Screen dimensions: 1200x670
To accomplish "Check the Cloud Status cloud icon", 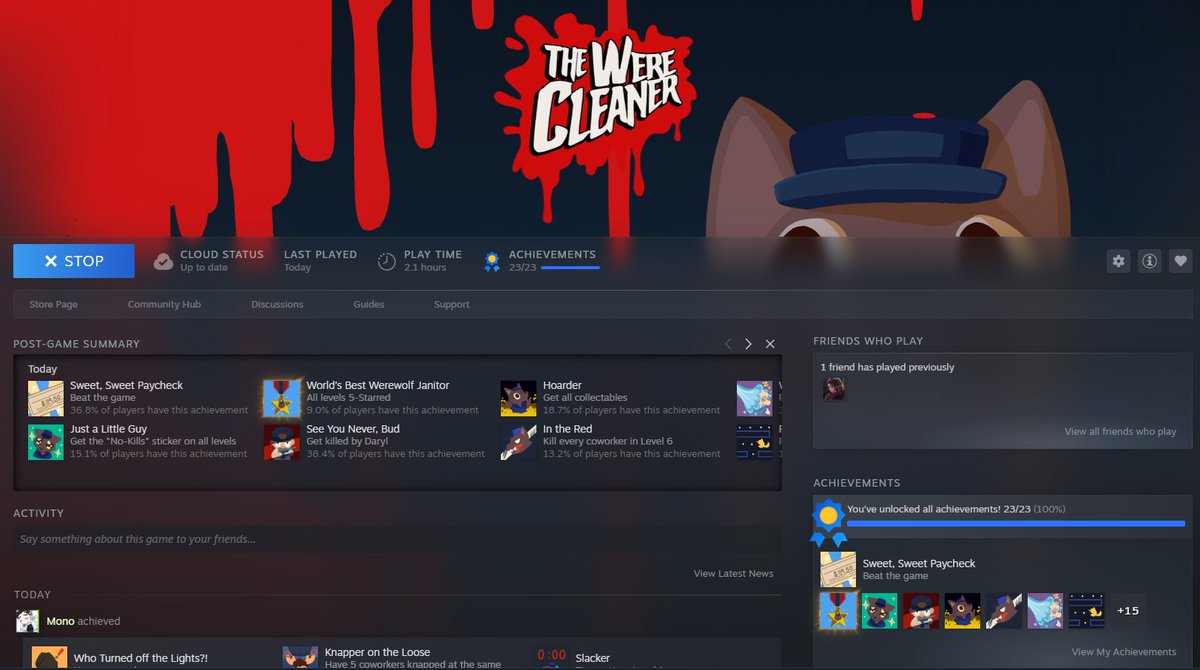I will pos(163,261).
